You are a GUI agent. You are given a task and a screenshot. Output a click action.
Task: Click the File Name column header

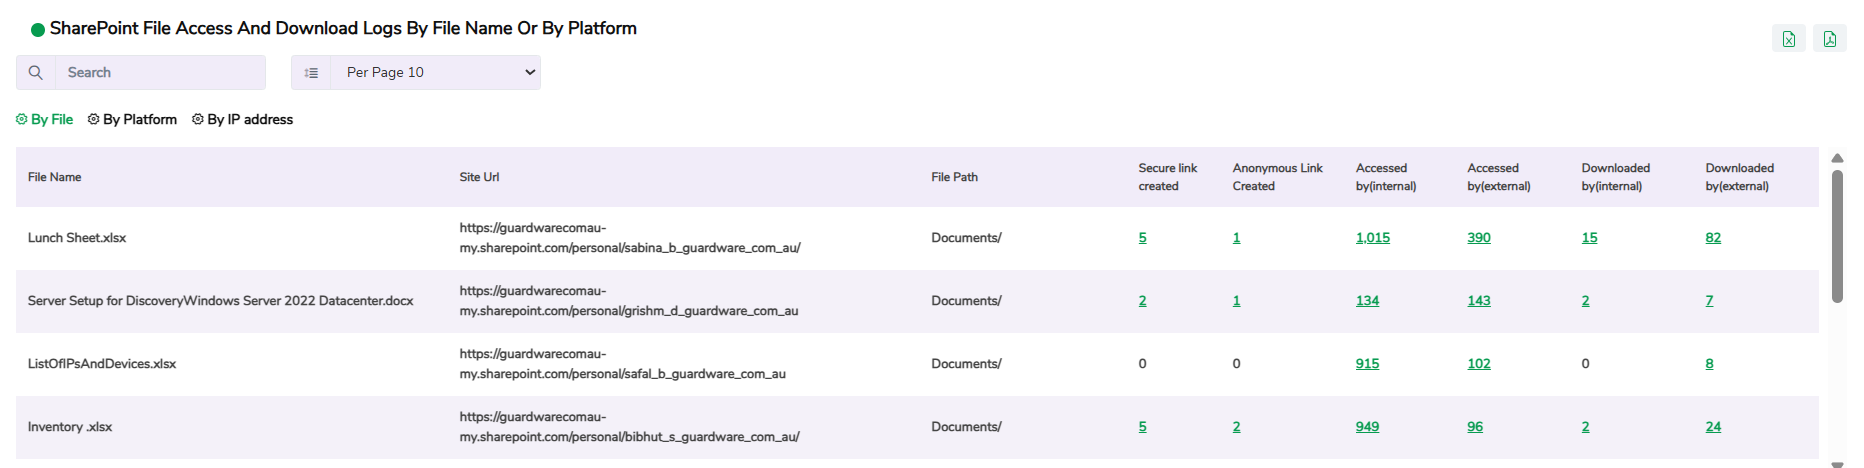55,177
